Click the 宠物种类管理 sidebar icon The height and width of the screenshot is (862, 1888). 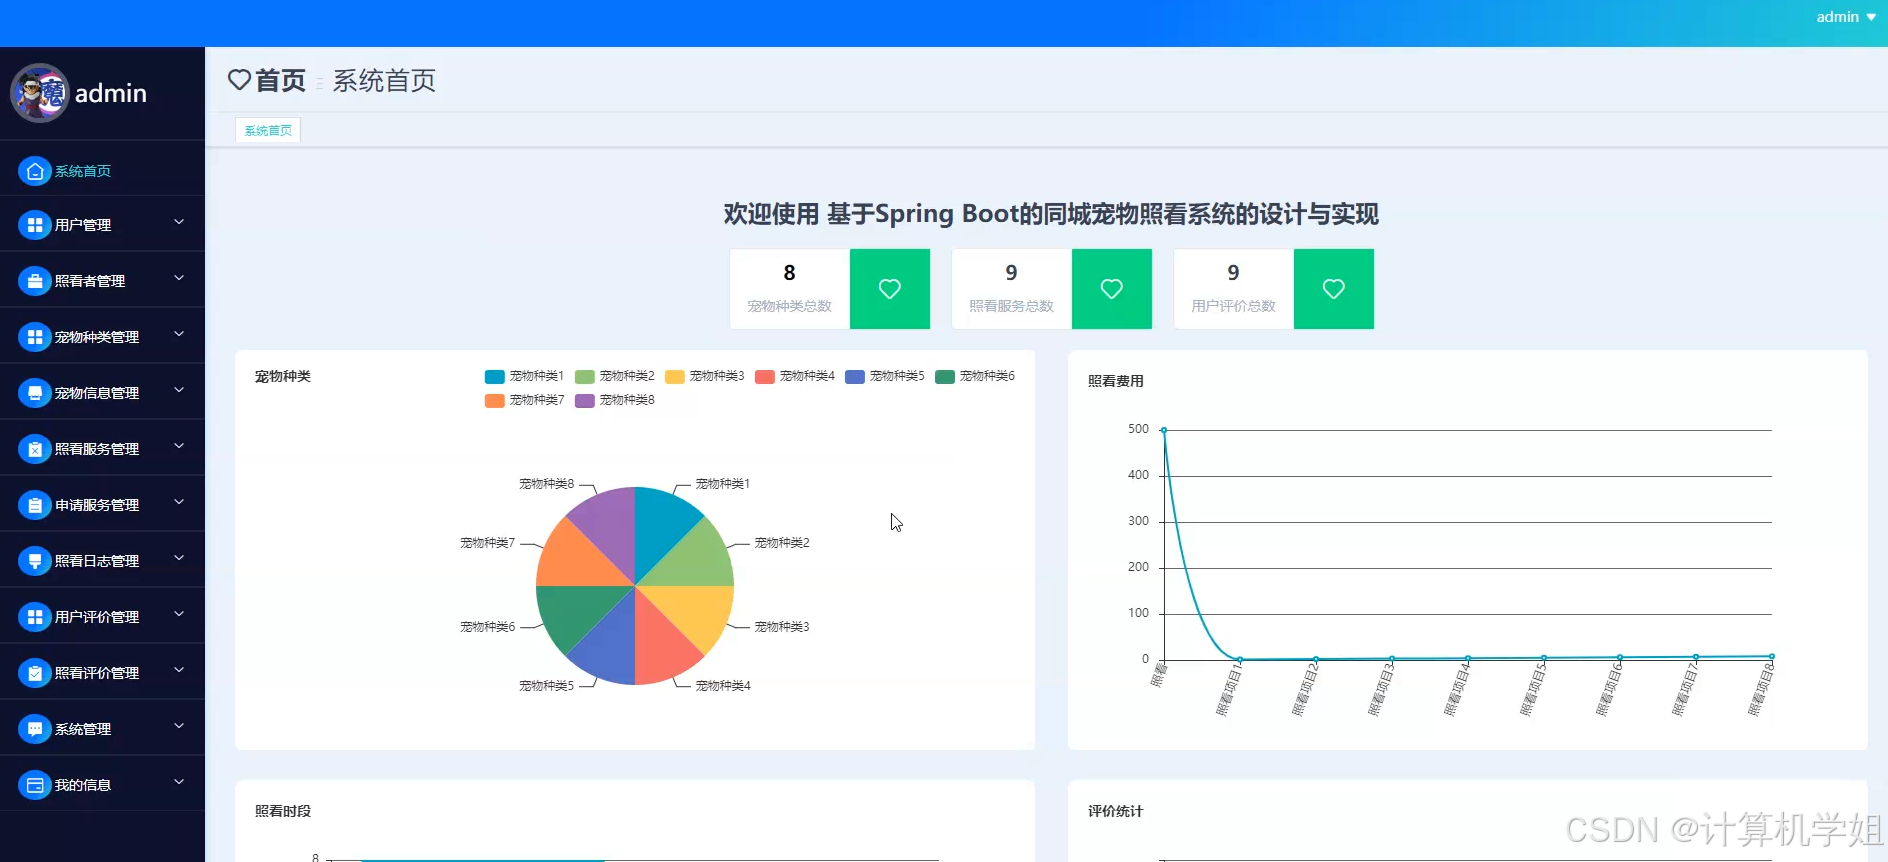pyautogui.click(x=35, y=337)
